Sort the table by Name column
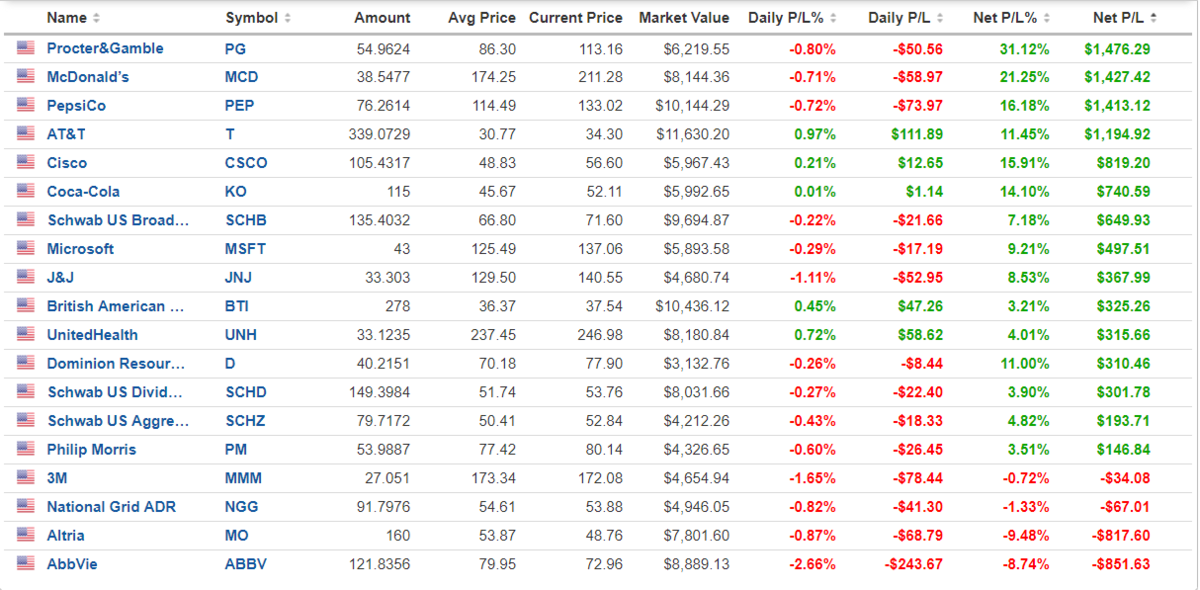This screenshot has width=1200, height=590. point(73,18)
